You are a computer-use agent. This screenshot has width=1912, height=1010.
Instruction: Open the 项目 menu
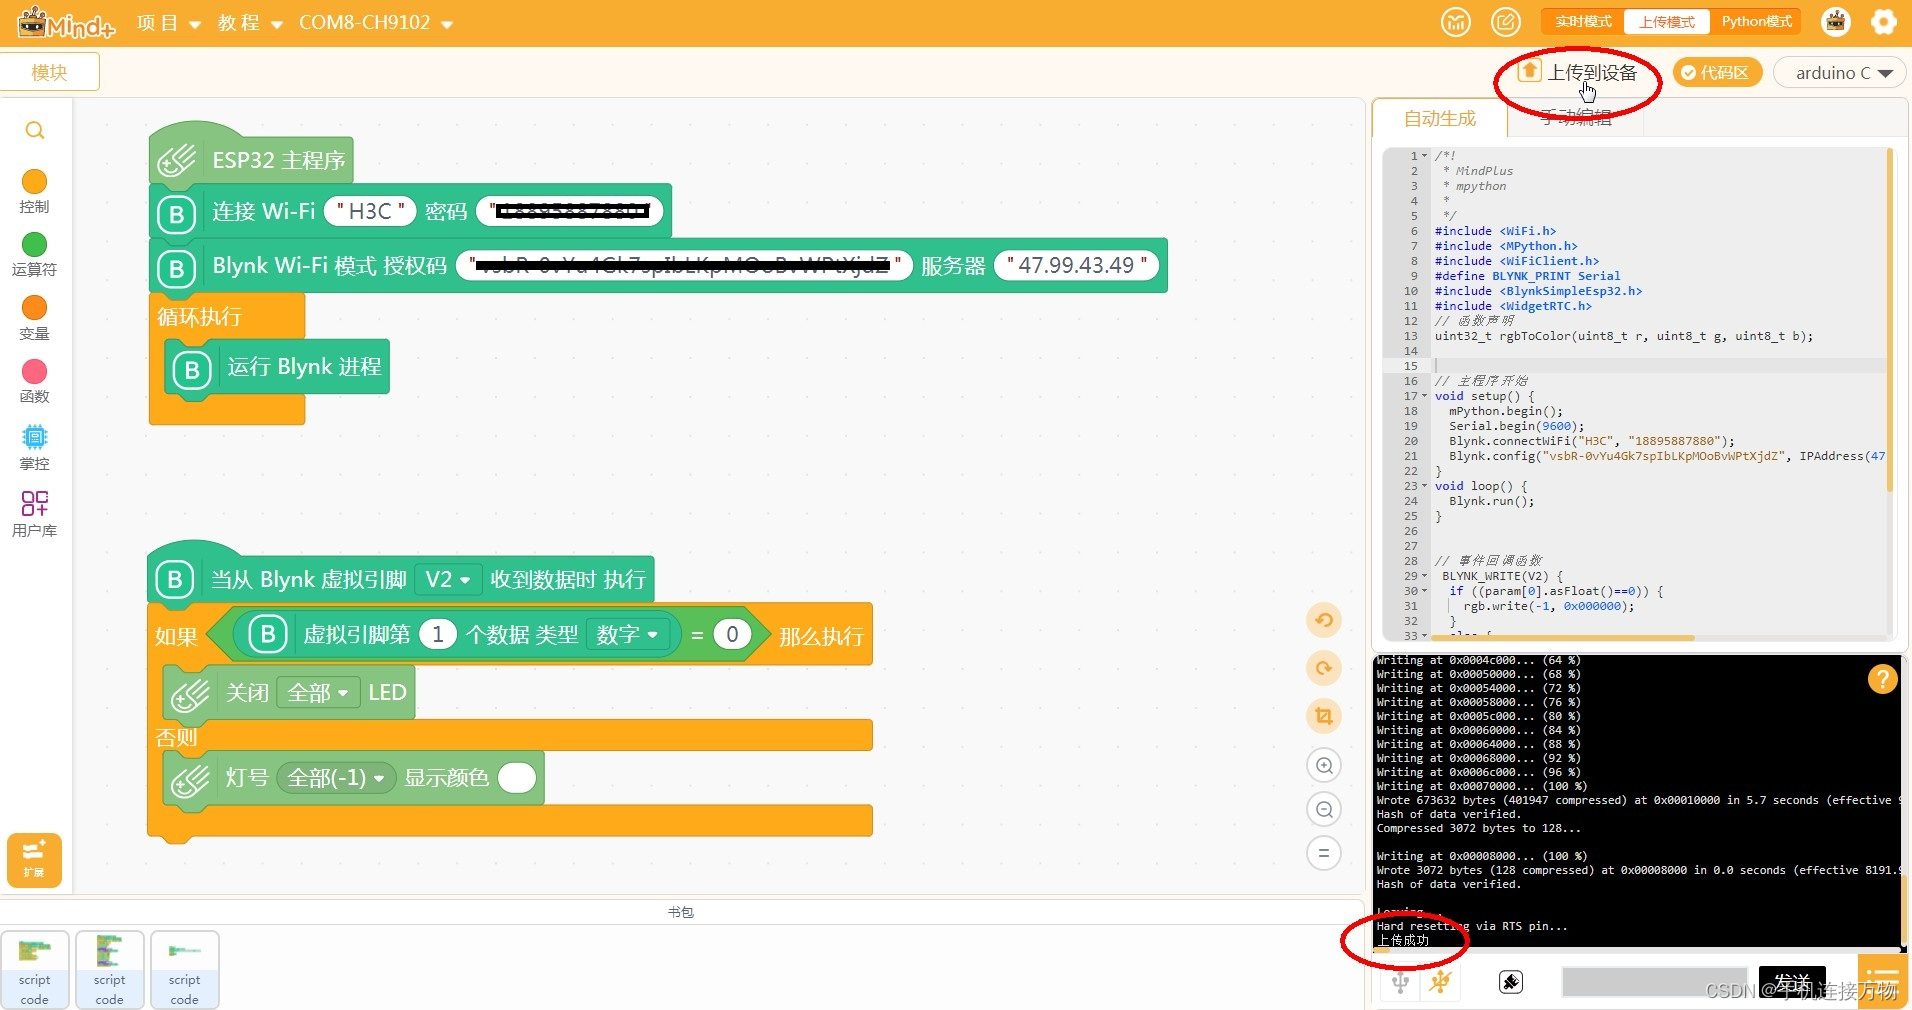pyautogui.click(x=168, y=23)
